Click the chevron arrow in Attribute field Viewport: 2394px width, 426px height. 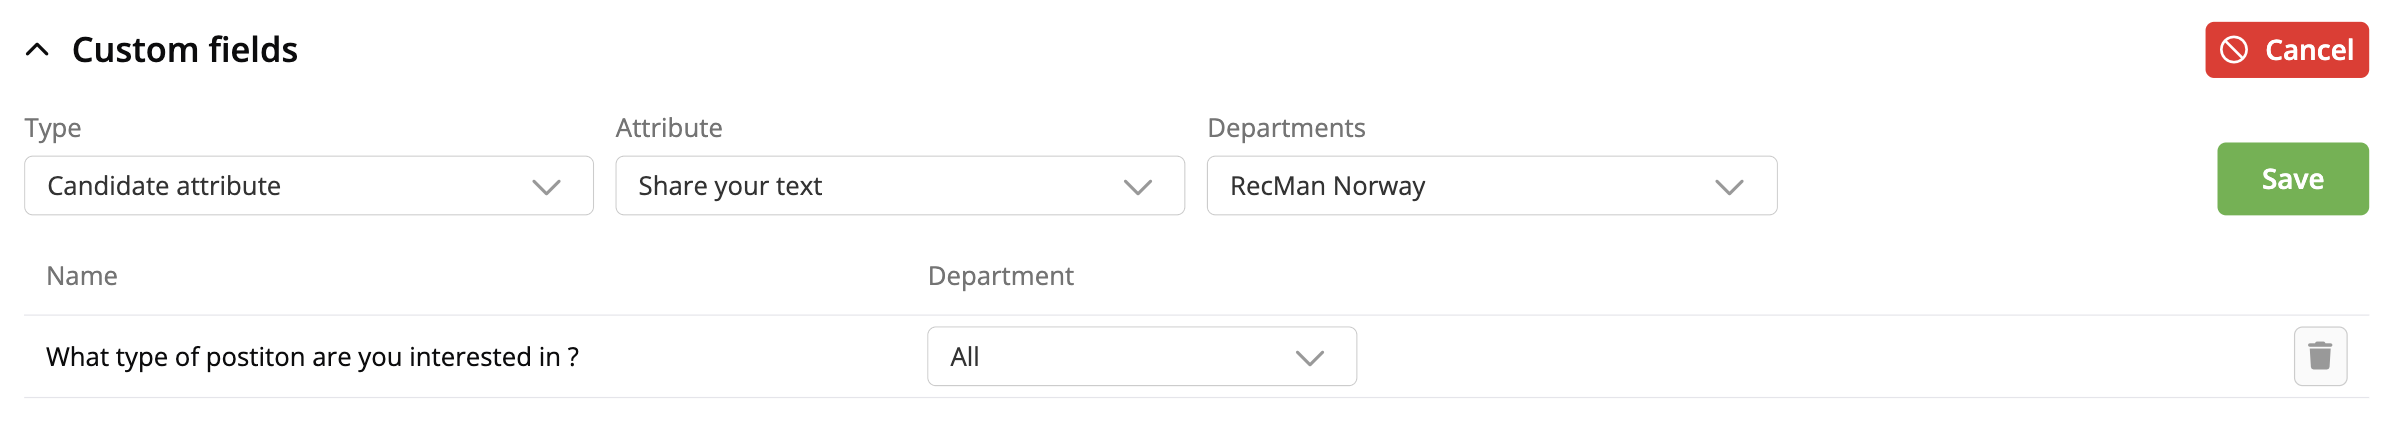(x=1138, y=187)
